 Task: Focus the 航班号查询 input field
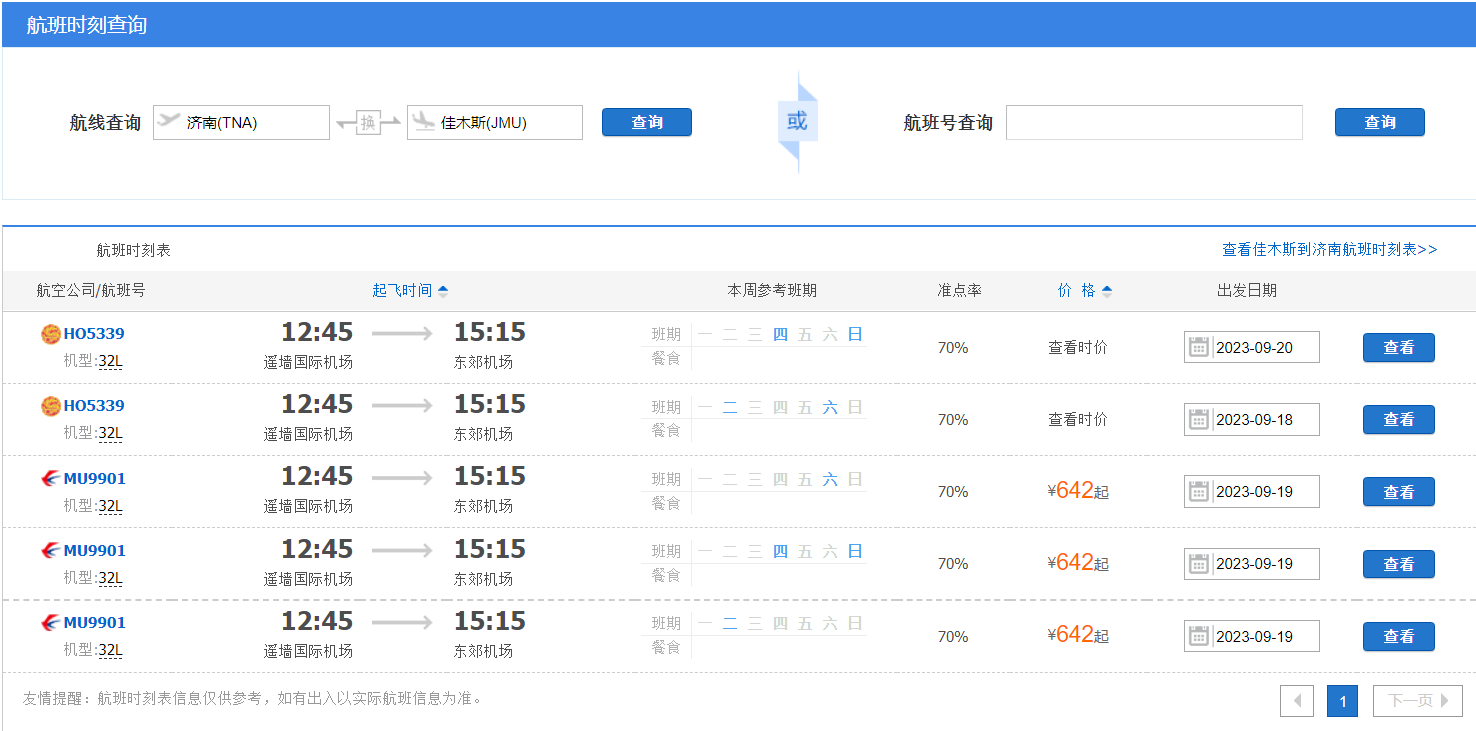[1154, 122]
